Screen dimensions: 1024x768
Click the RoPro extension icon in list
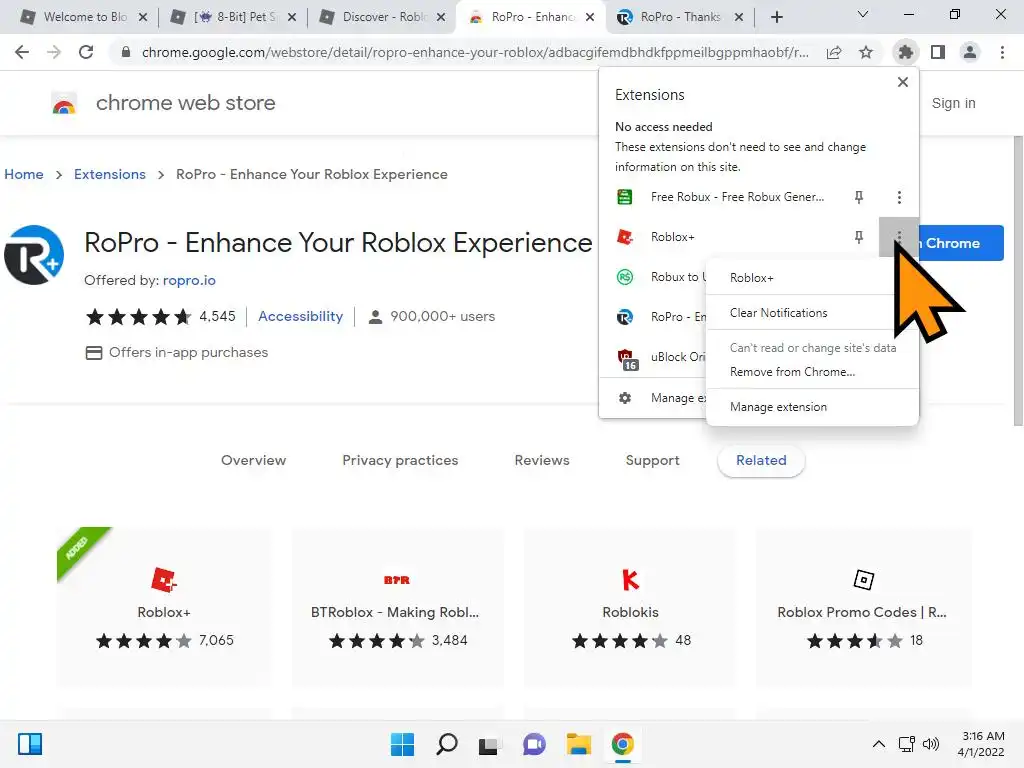[625, 317]
